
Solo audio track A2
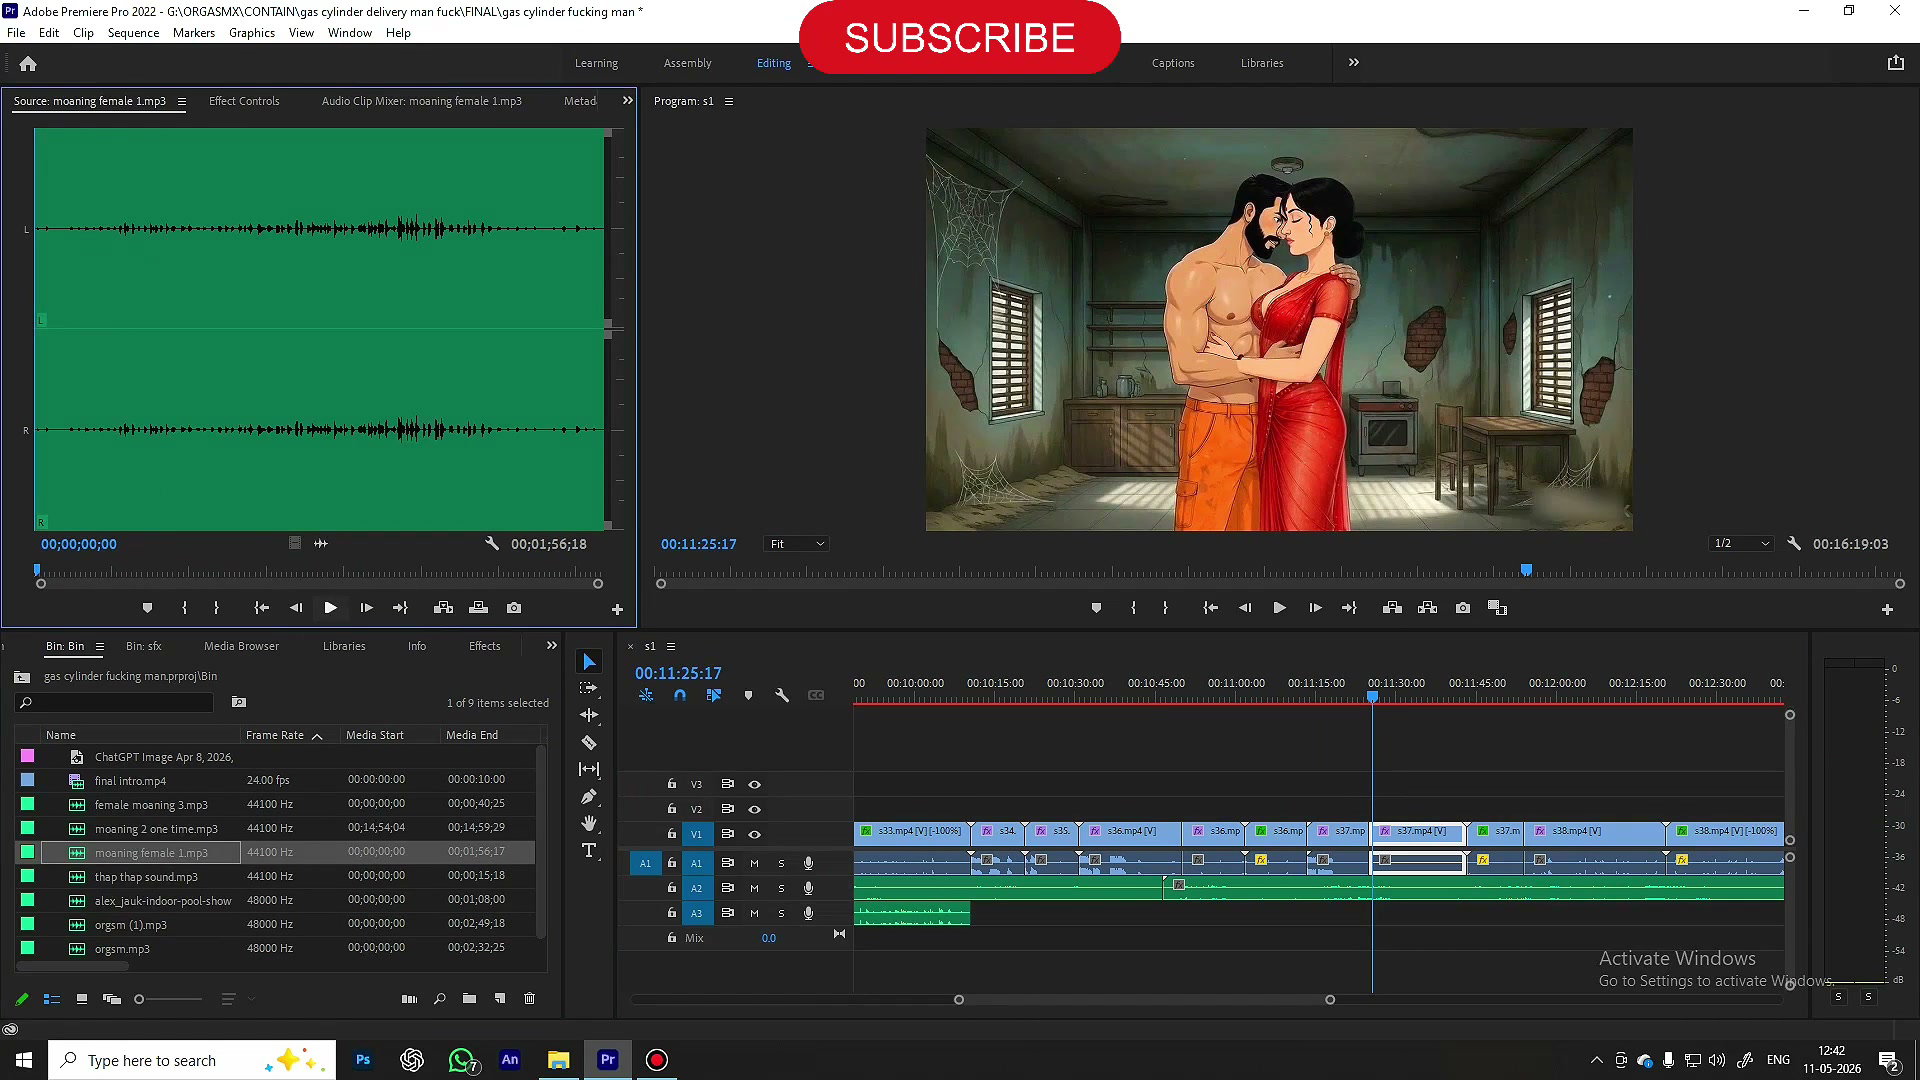pyautogui.click(x=781, y=888)
